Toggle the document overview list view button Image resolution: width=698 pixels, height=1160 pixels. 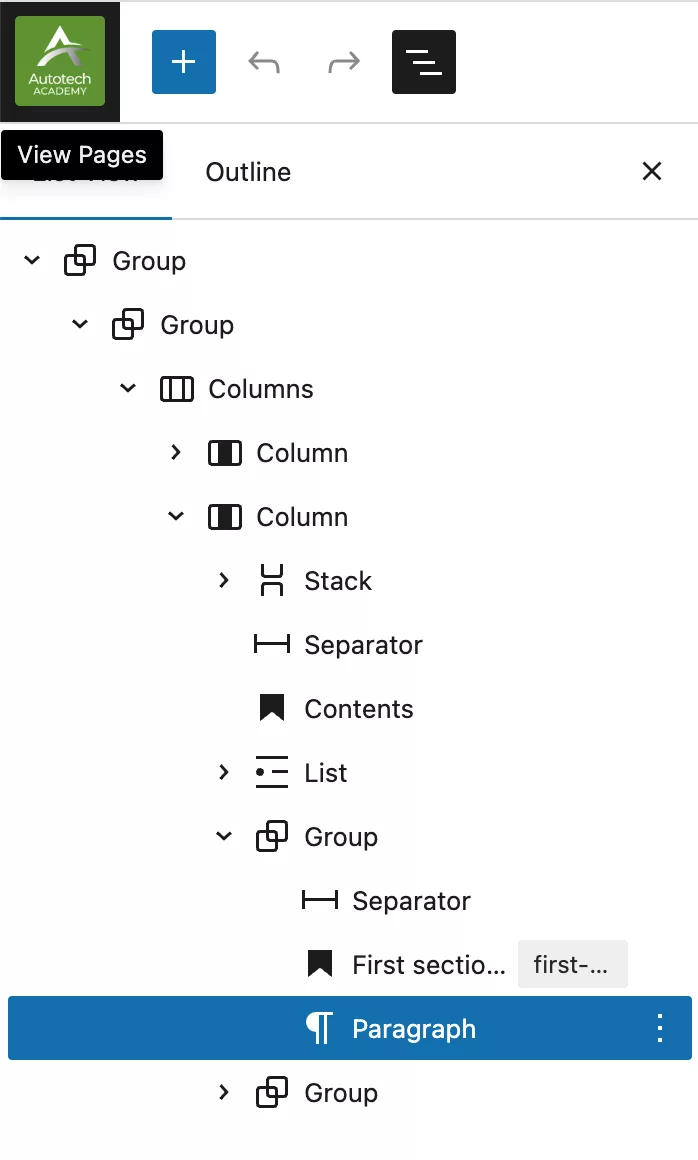[x=424, y=62]
